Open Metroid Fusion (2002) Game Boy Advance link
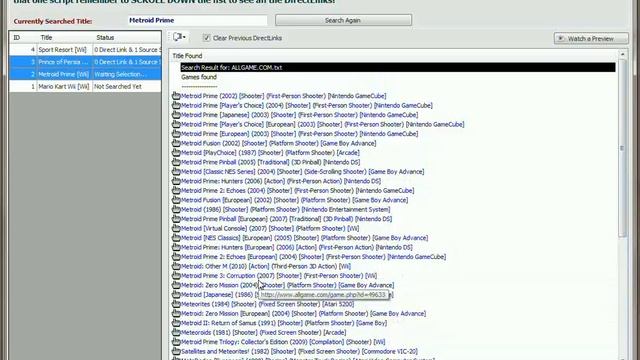 (278, 143)
